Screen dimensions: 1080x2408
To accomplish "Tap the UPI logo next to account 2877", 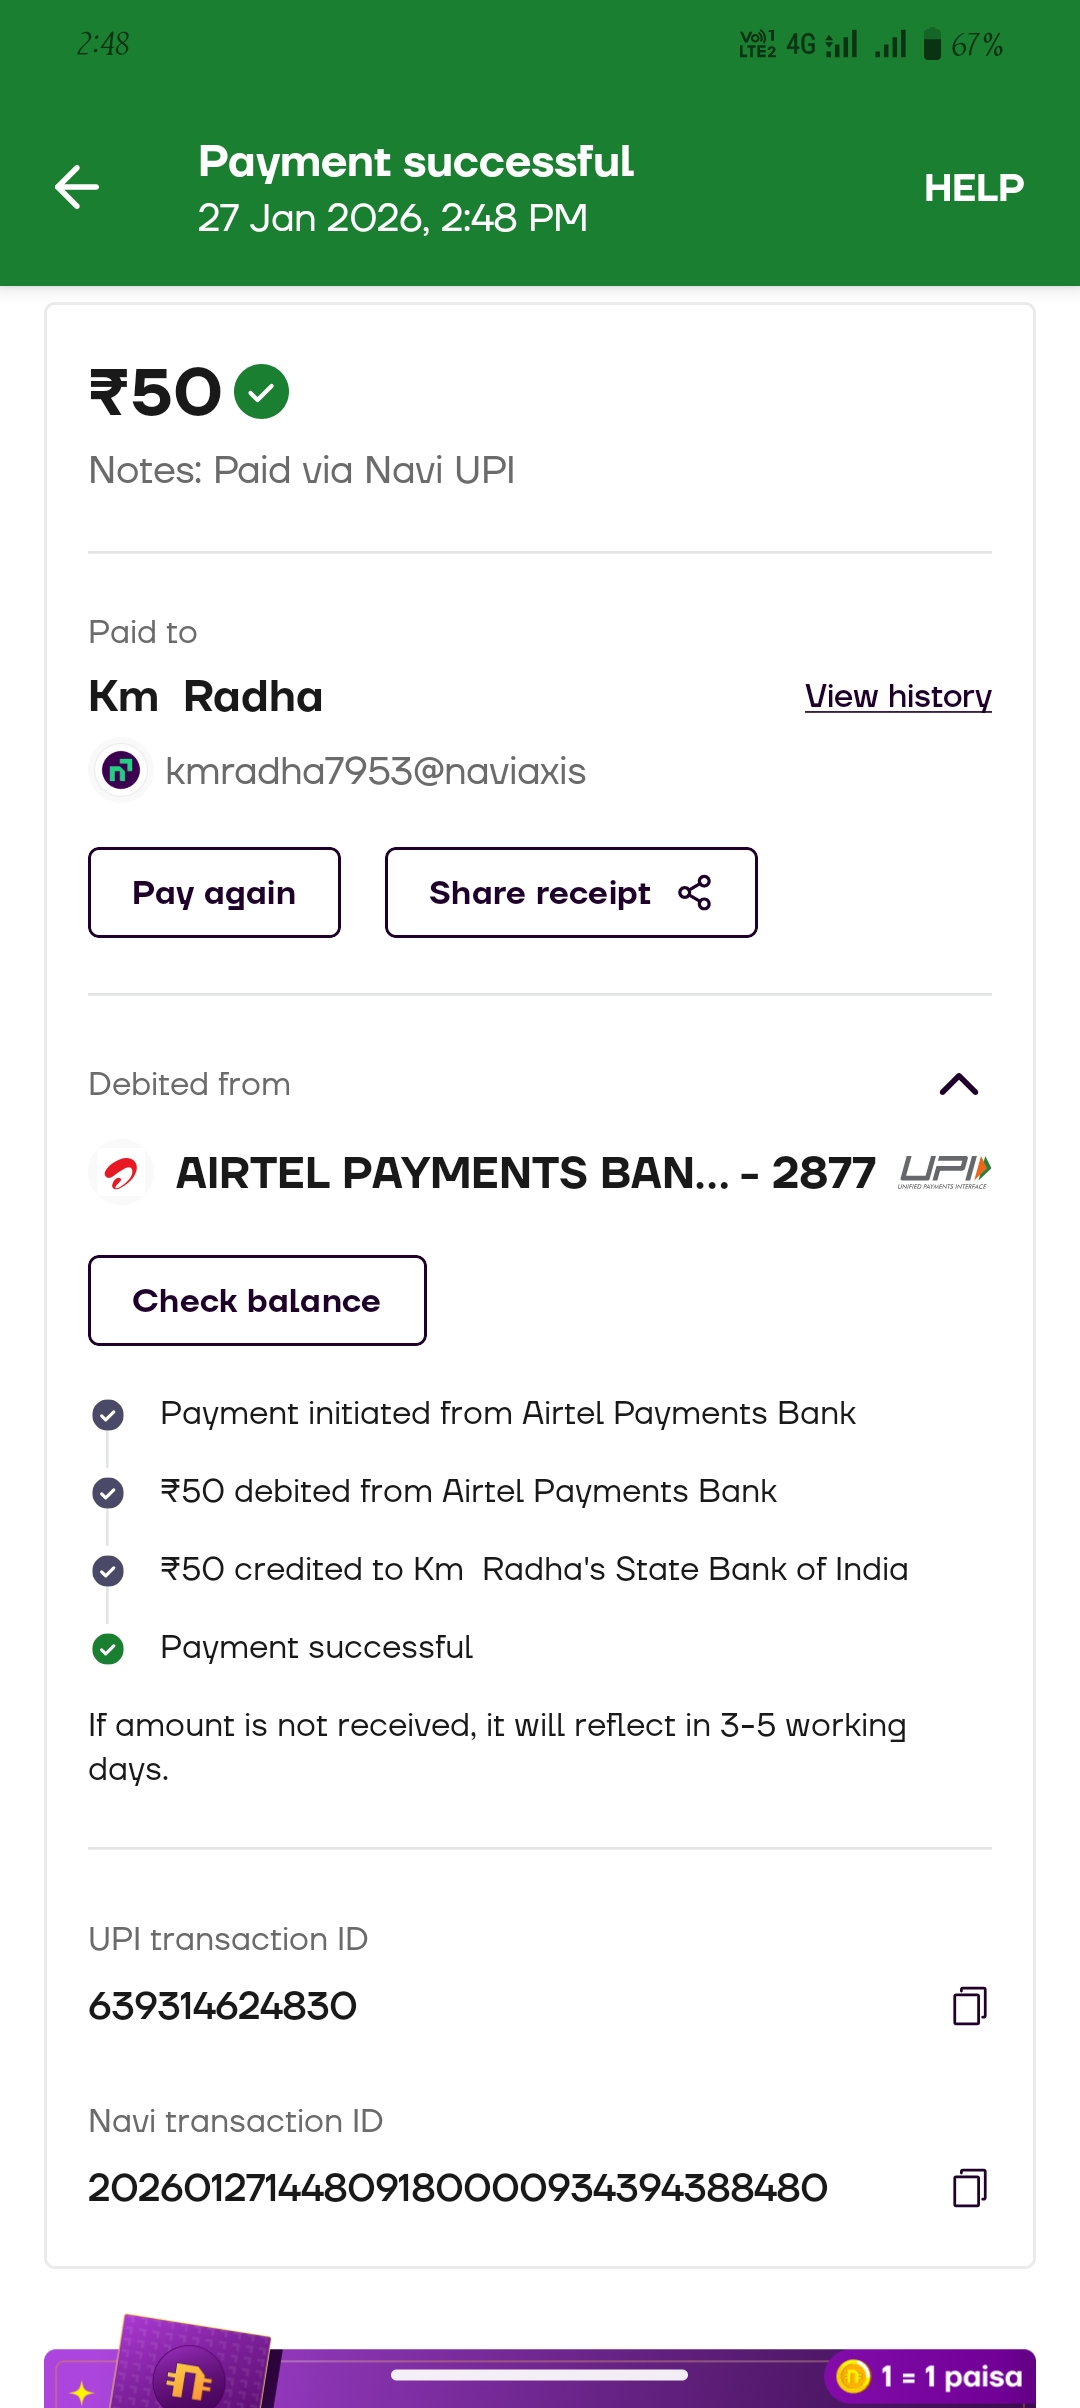I will click(944, 1171).
